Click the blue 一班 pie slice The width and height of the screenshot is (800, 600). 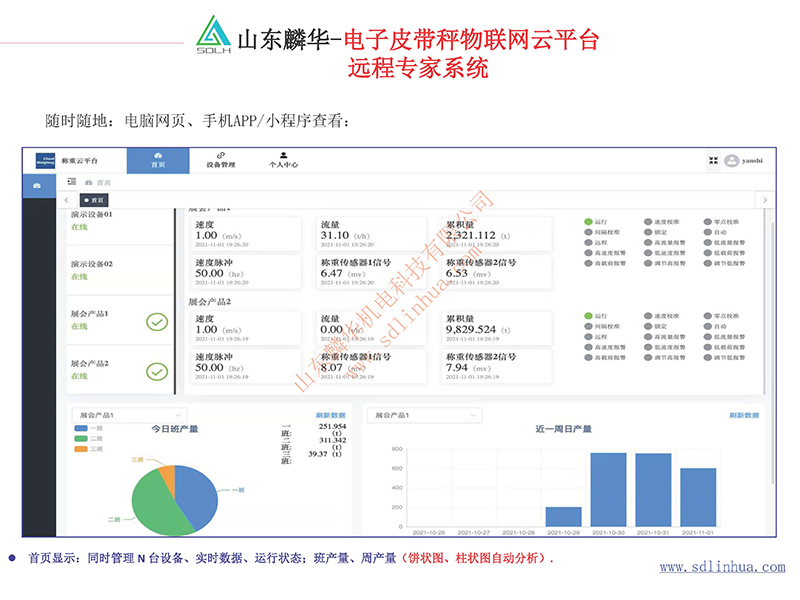pyautogui.click(x=199, y=494)
